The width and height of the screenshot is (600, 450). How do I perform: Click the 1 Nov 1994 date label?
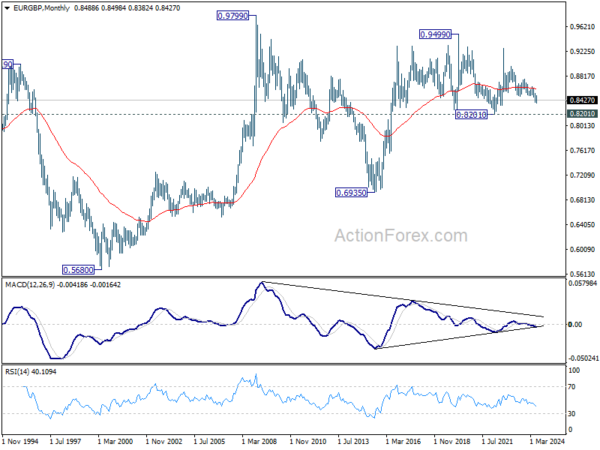click(x=20, y=442)
